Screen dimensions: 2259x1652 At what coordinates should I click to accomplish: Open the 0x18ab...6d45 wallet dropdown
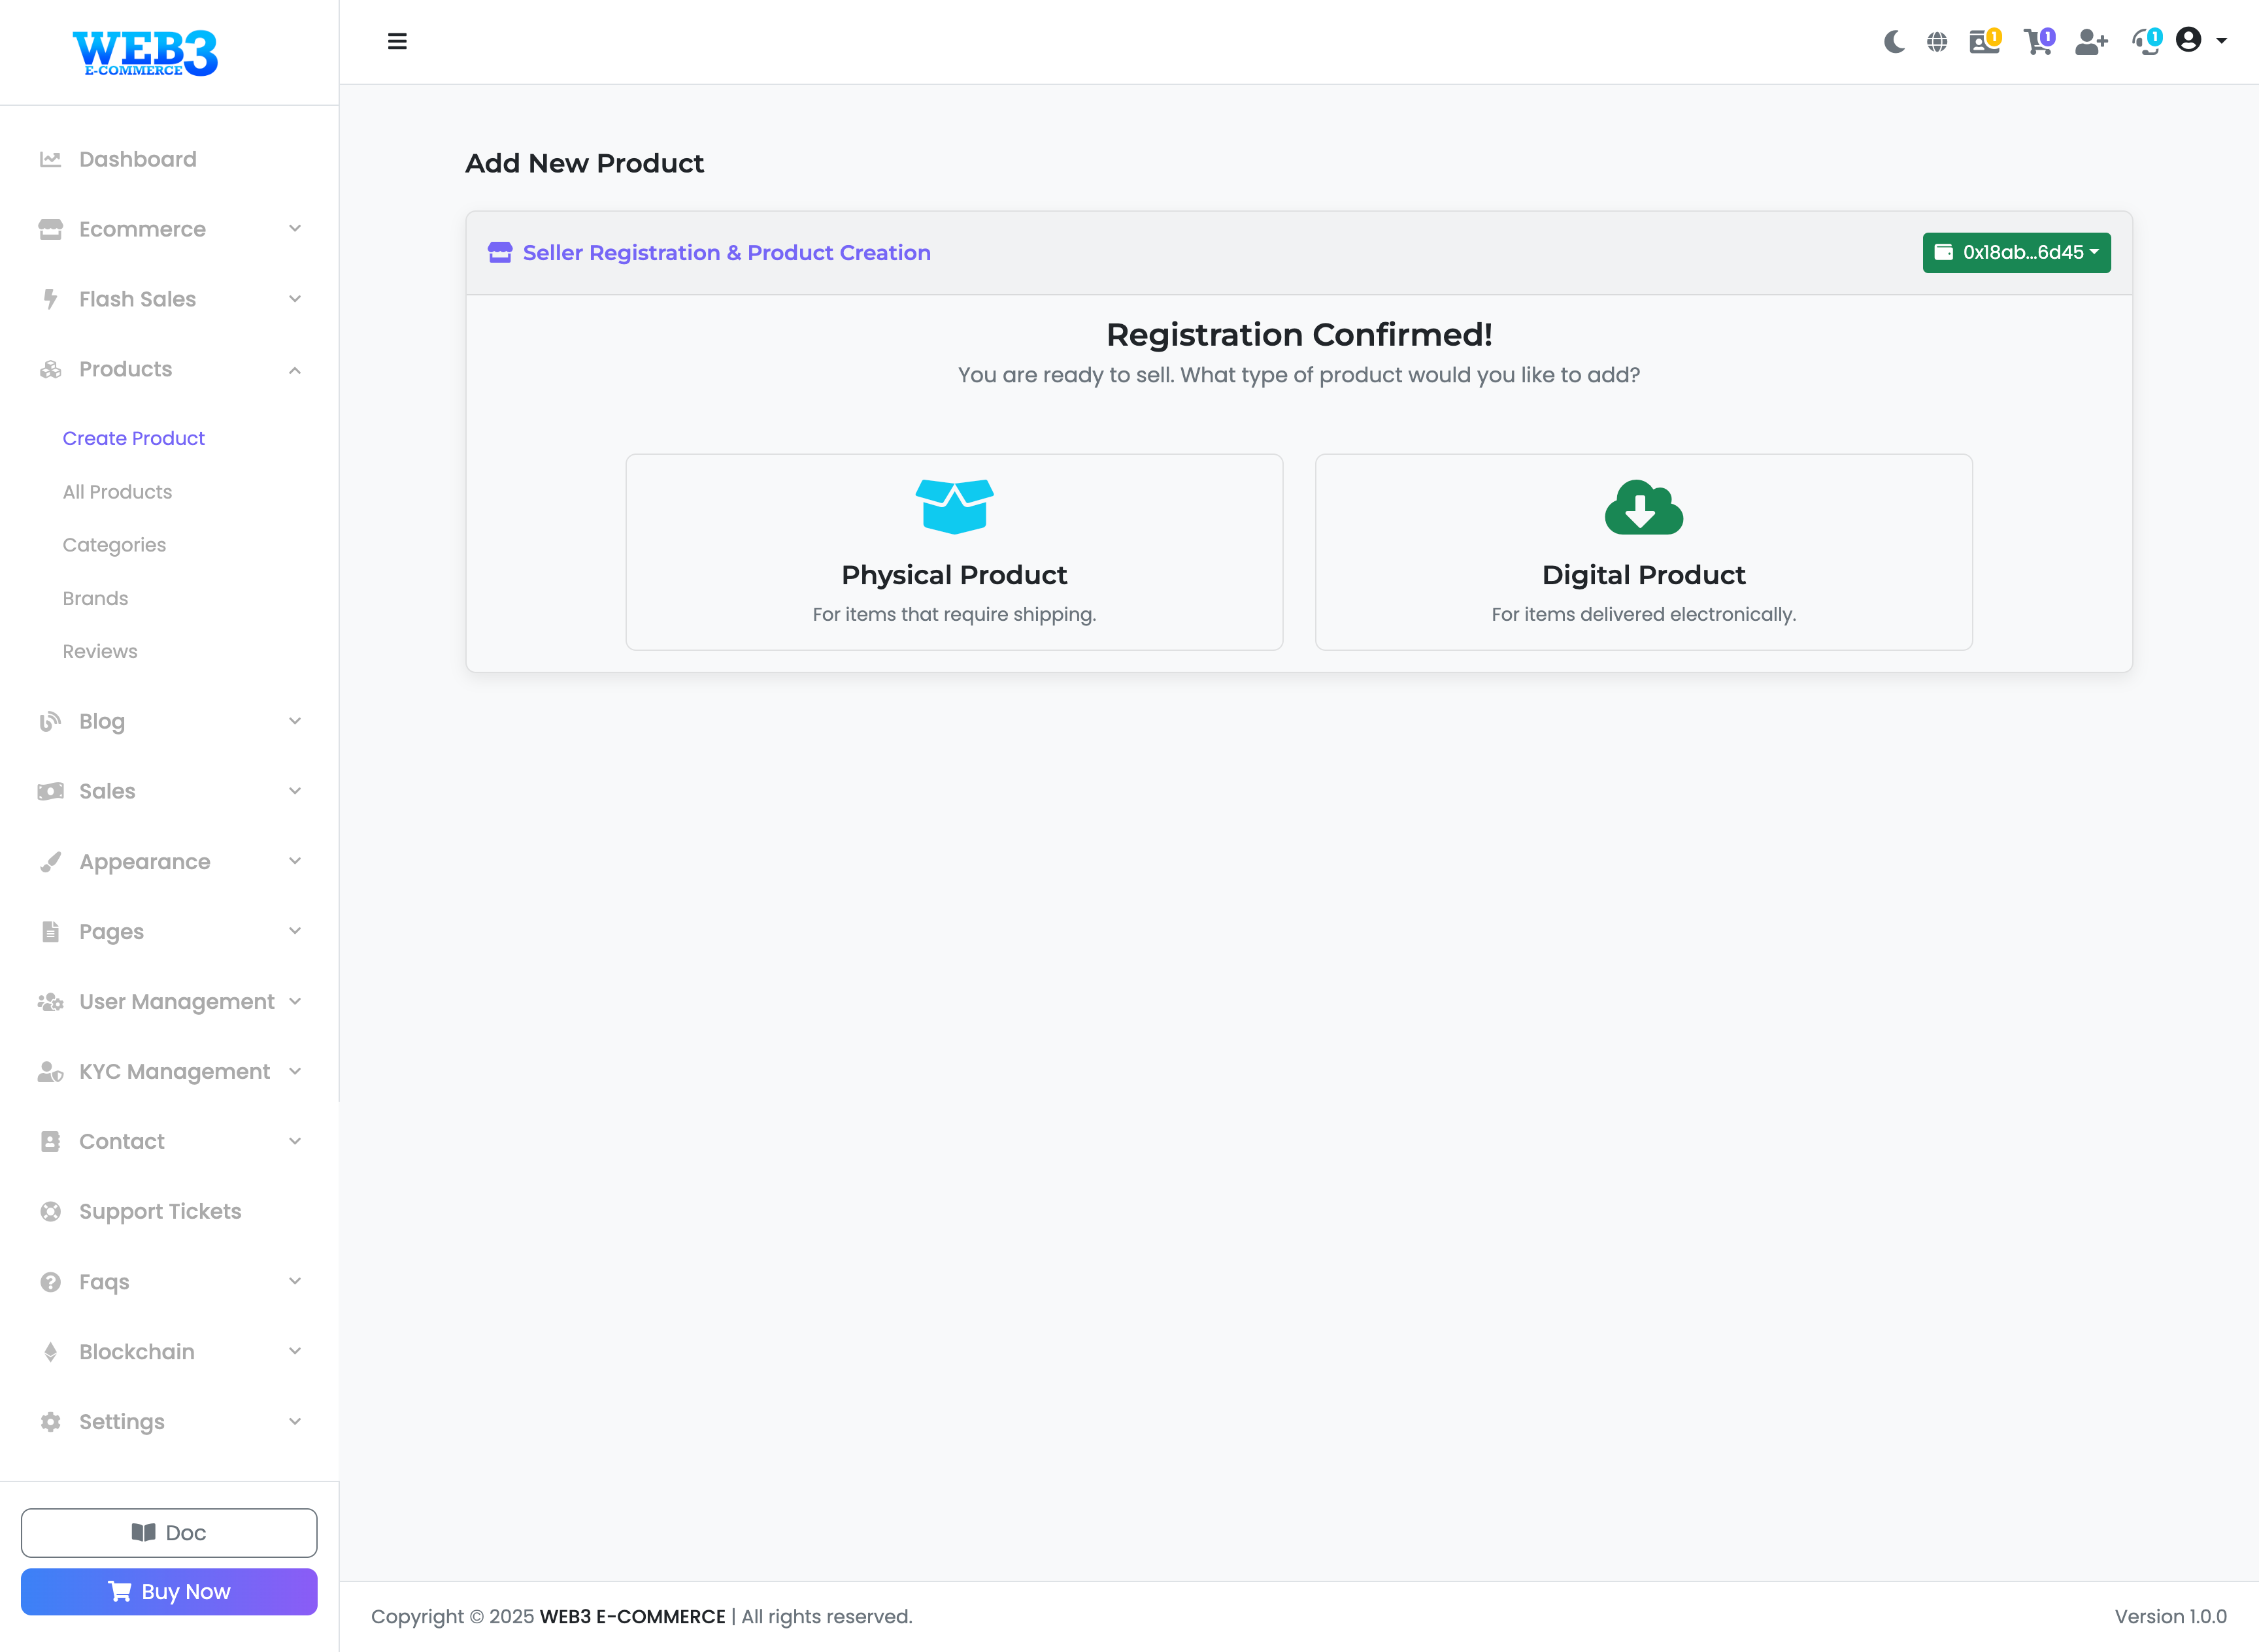click(2016, 253)
